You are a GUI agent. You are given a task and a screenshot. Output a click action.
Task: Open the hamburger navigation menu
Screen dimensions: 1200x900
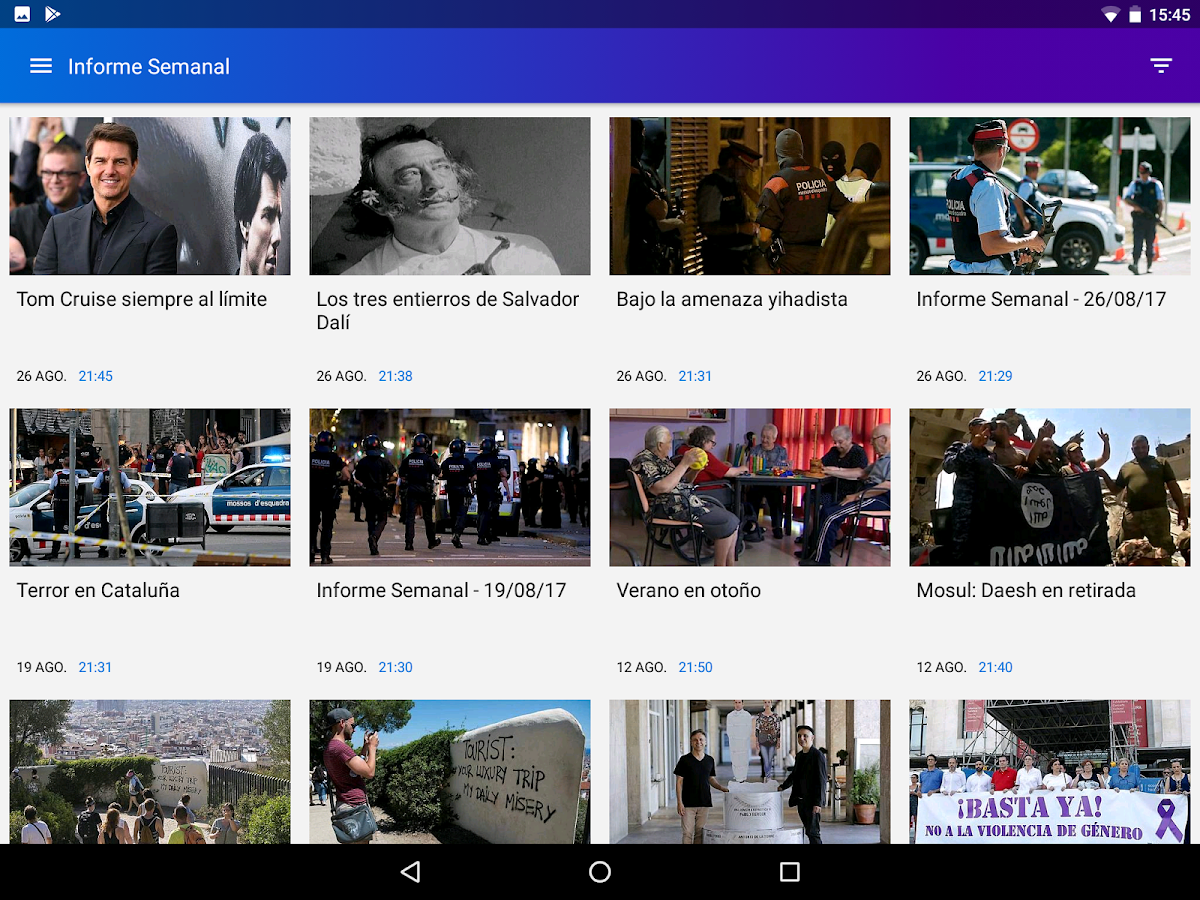(41, 66)
